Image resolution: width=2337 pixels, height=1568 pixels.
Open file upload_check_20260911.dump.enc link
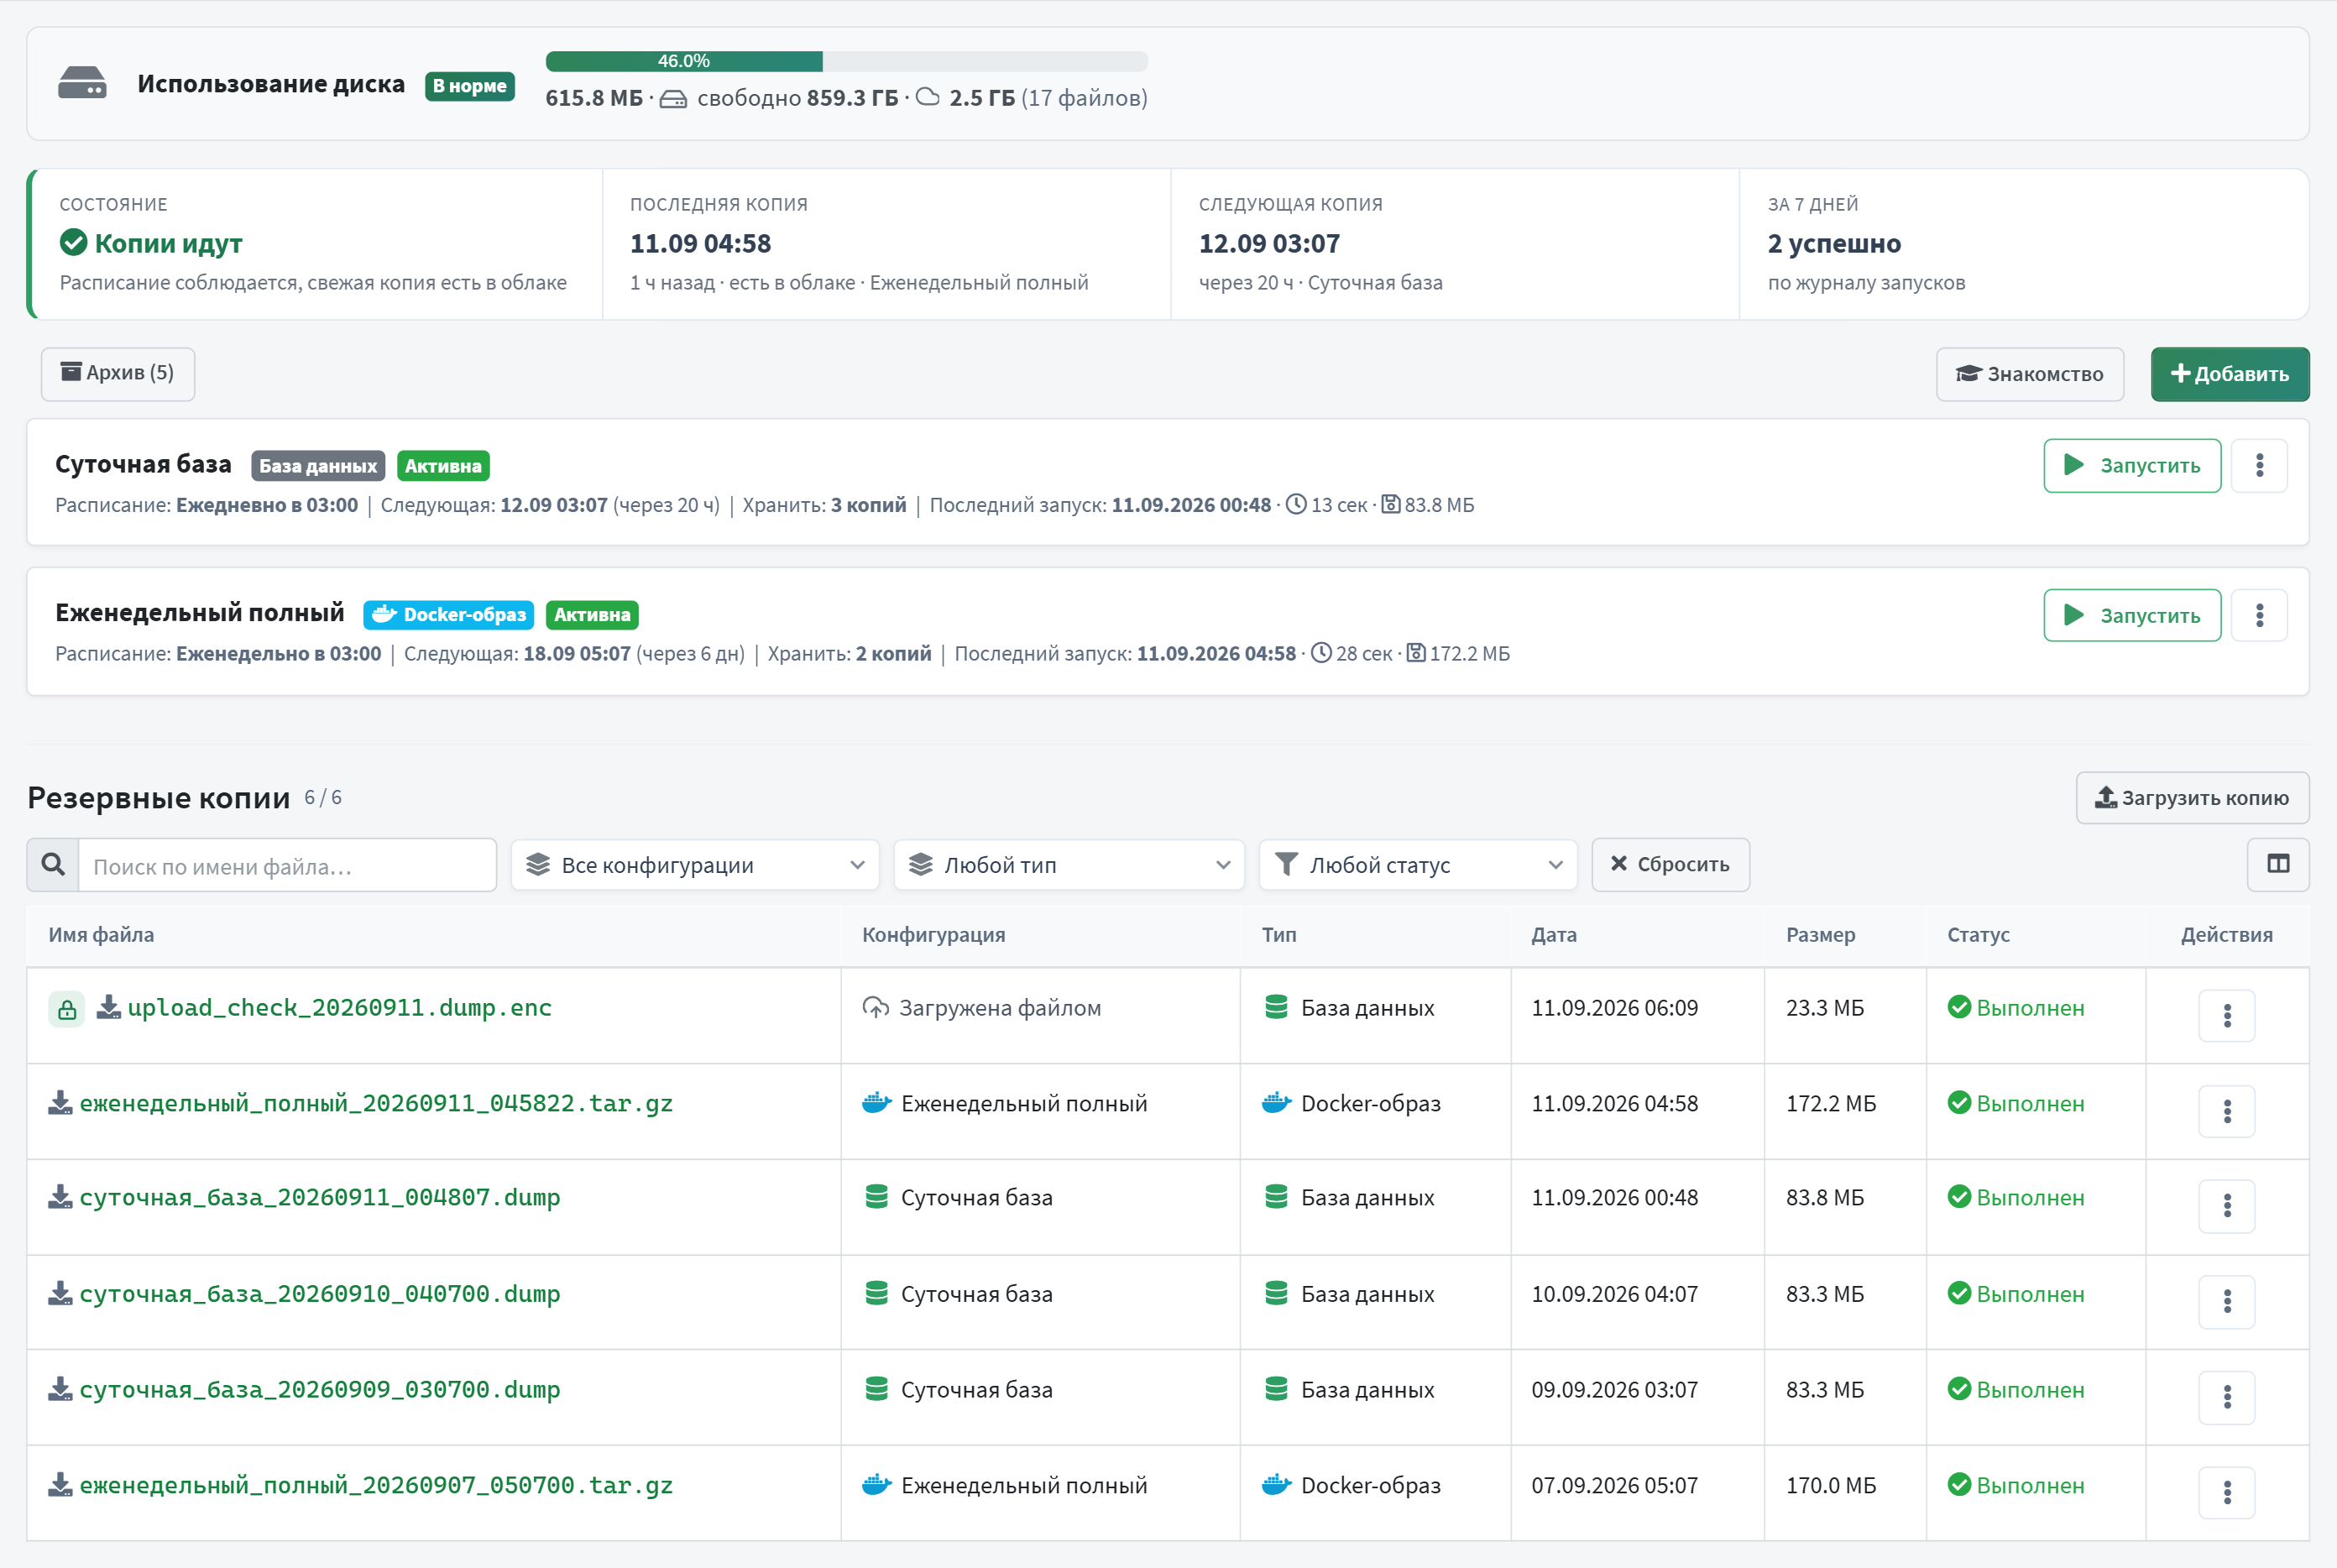click(339, 1007)
